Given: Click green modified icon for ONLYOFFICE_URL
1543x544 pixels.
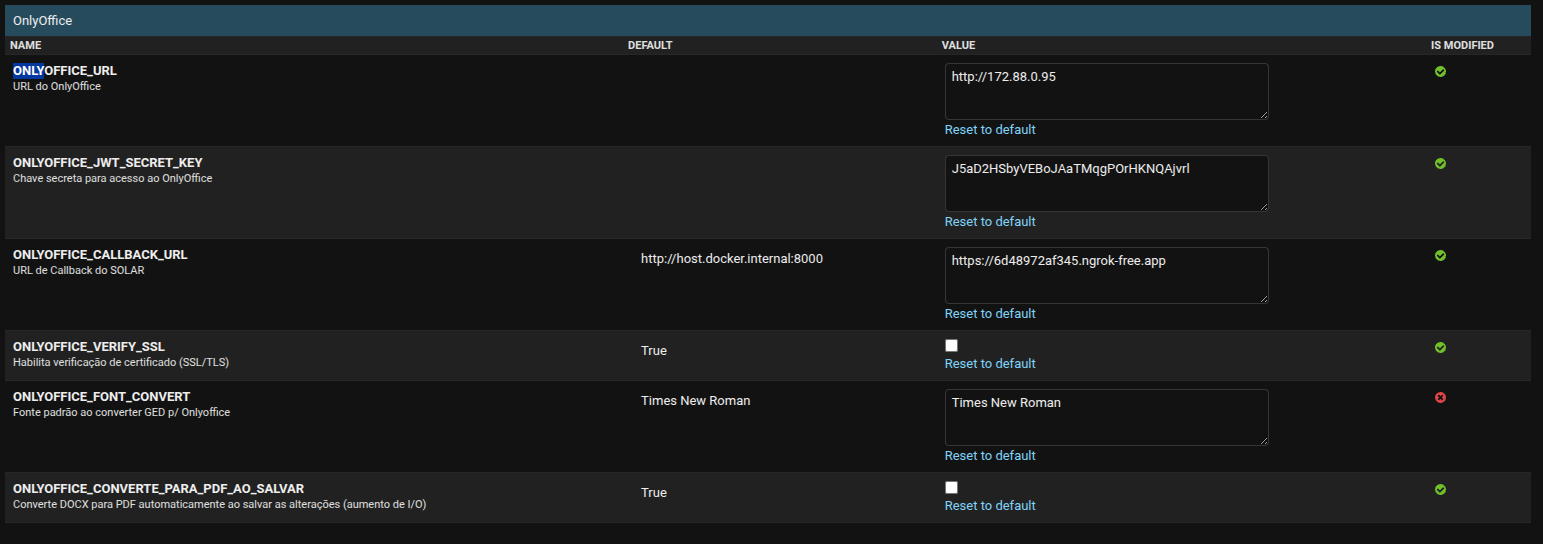Looking at the screenshot, I should (1440, 72).
